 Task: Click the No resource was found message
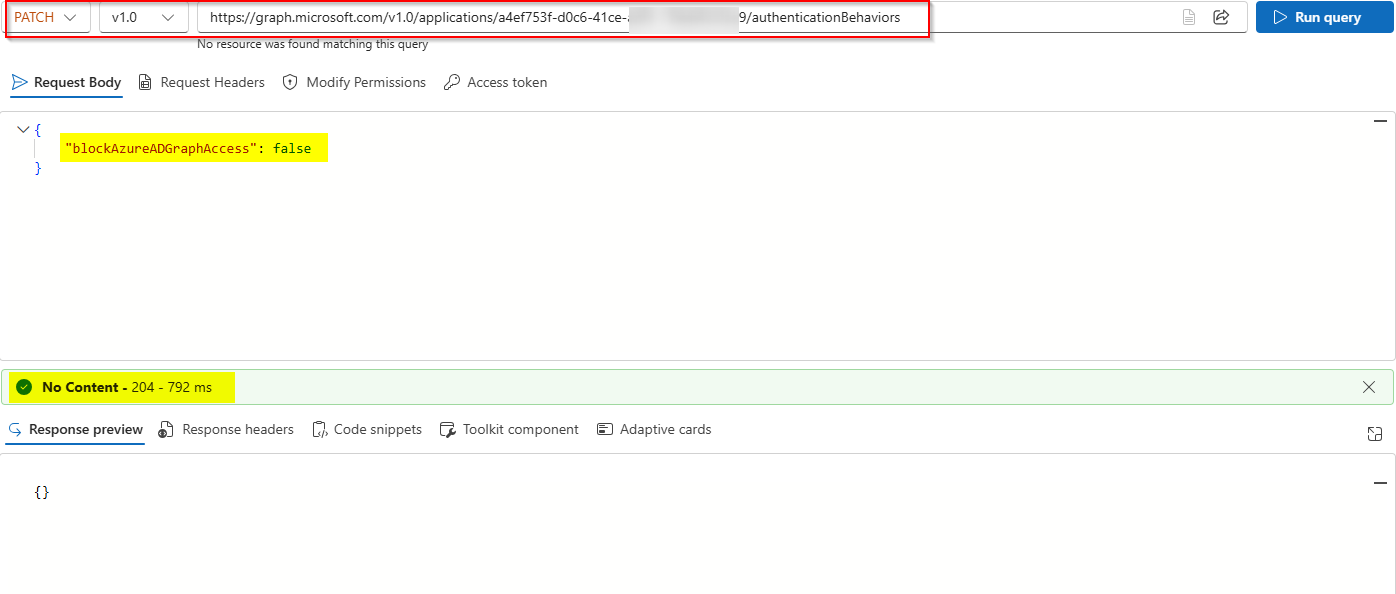pyautogui.click(x=313, y=44)
